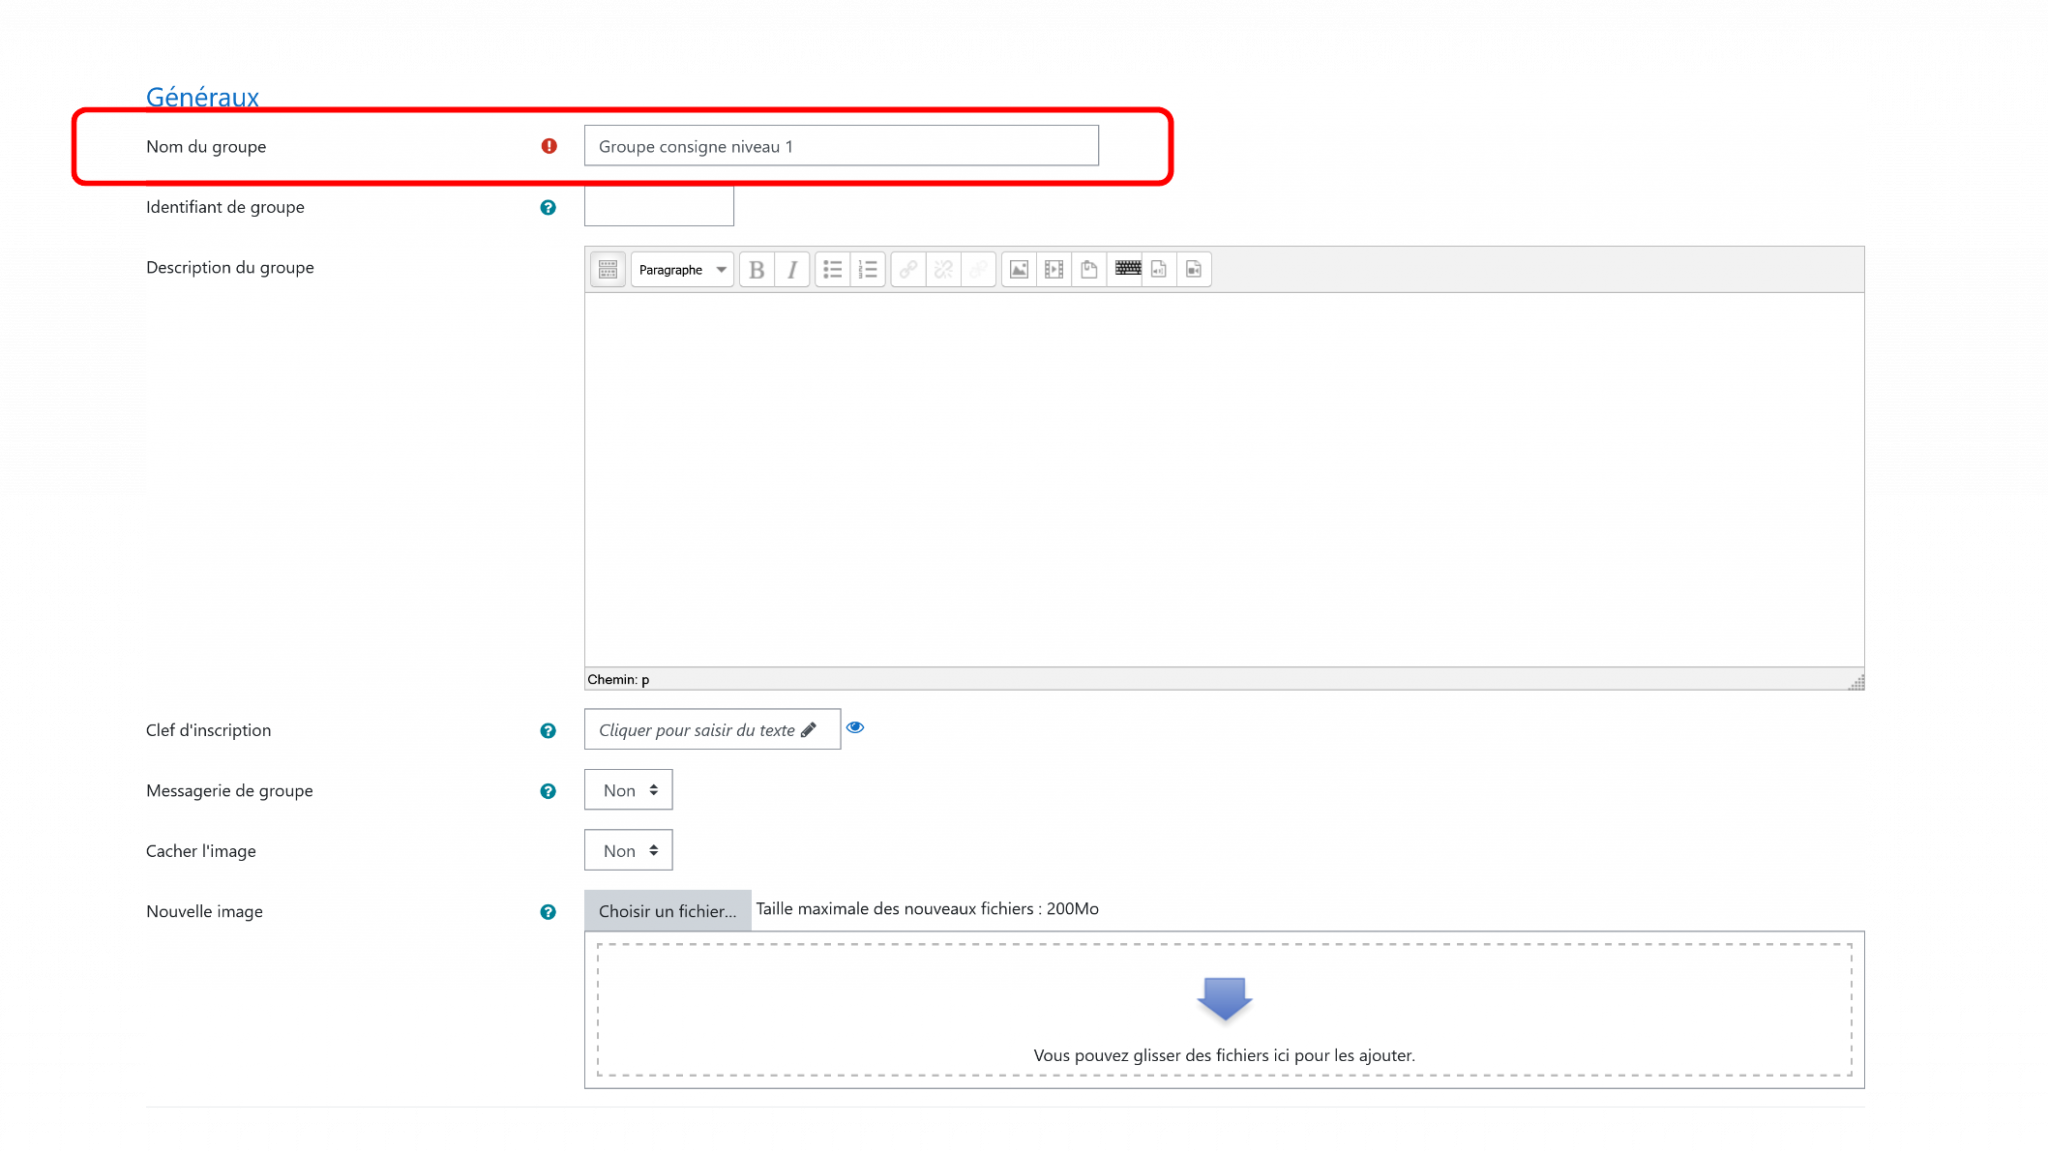
Task: Click the video recording file icon
Action: tap(1194, 269)
